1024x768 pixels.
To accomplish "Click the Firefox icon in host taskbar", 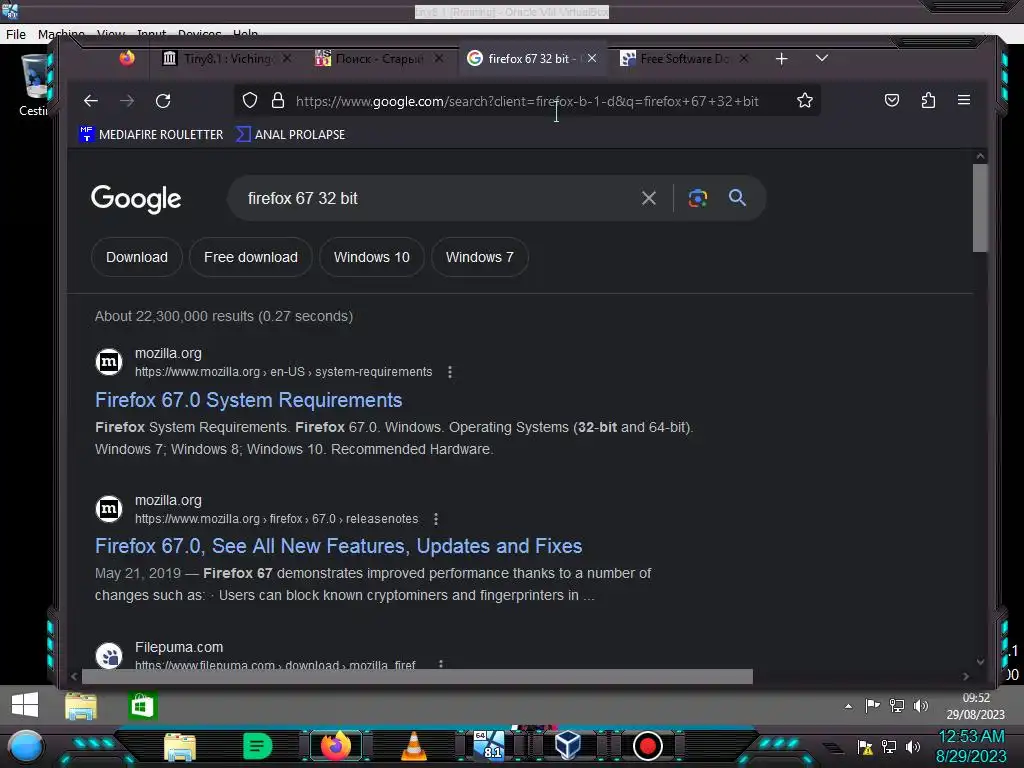I will pos(336,746).
